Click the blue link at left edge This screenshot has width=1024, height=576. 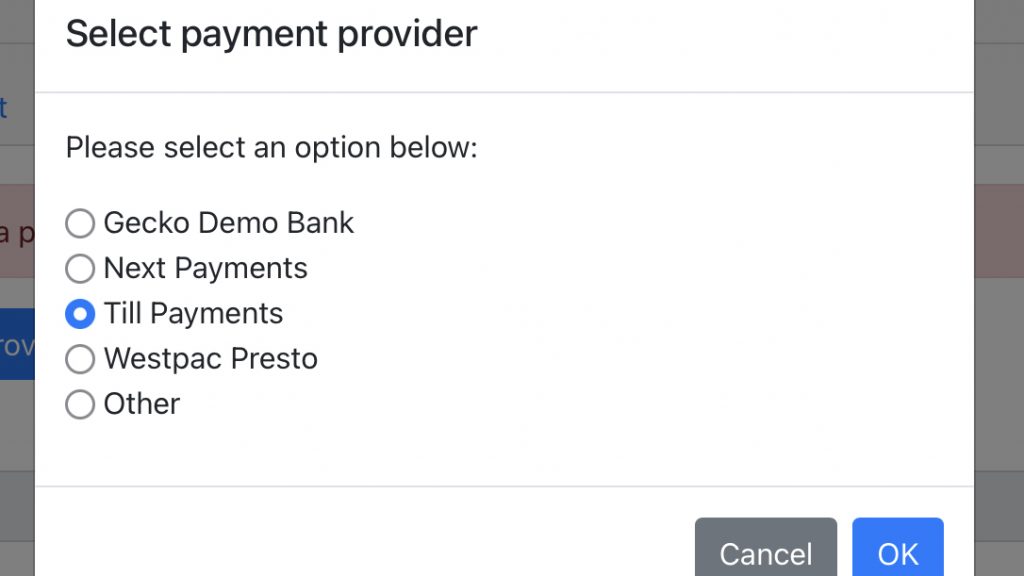pos(4,108)
